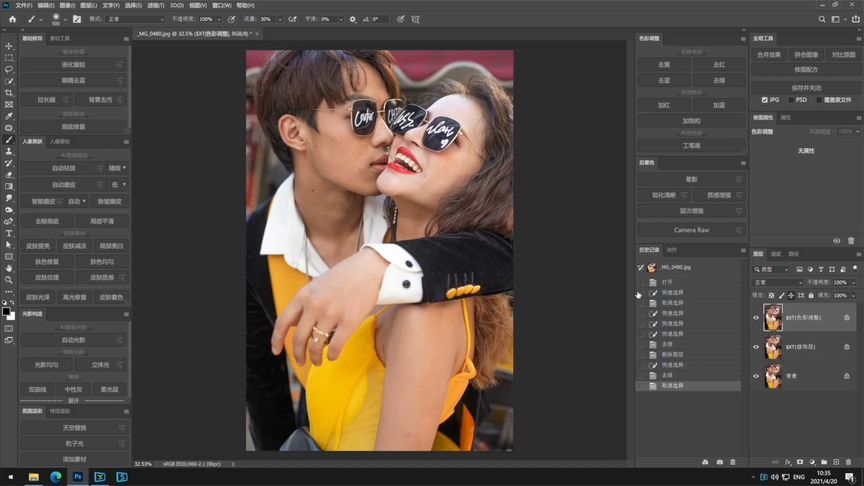Select the Crop tool
Viewport: 864px width, 486px height.
(x=9, y=92)
